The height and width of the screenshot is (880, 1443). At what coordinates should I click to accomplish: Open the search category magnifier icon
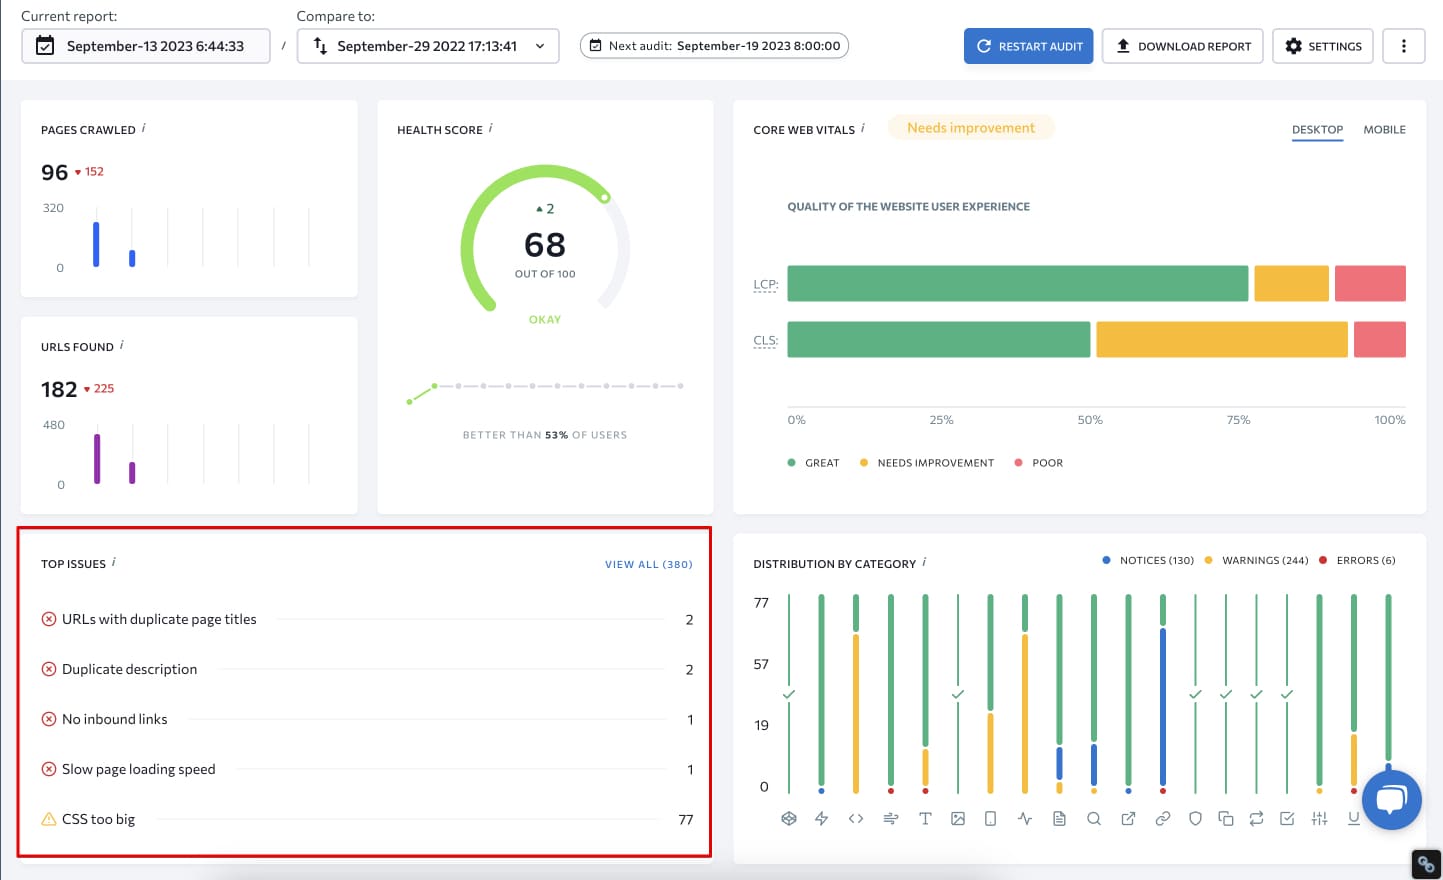tap(1093, 818)
